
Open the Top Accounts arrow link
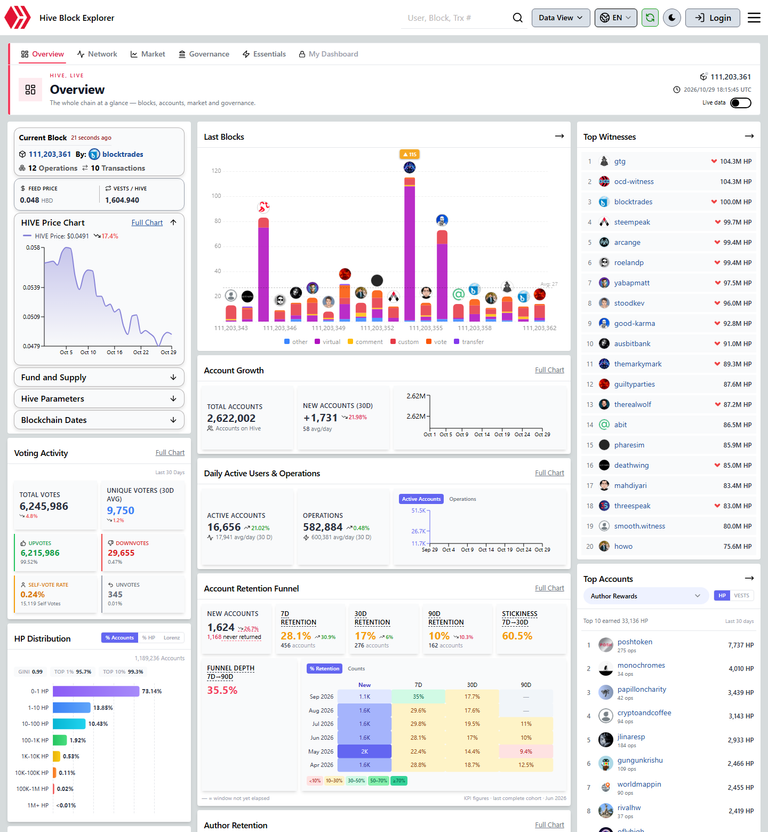tap(749, 578)
